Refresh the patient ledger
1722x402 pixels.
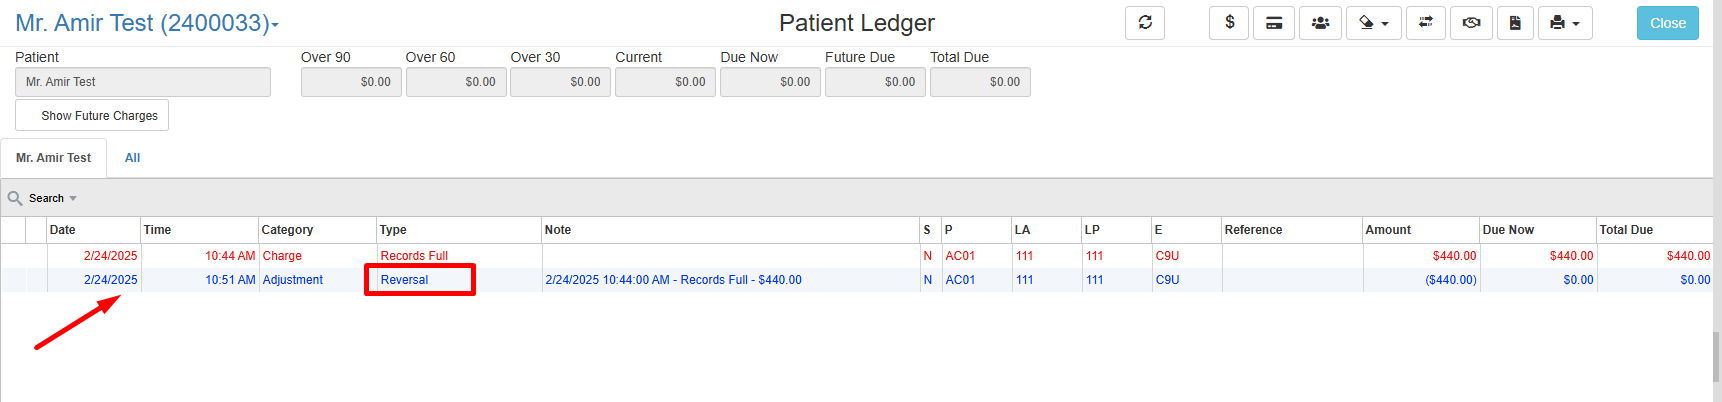tap(1145, 23)
